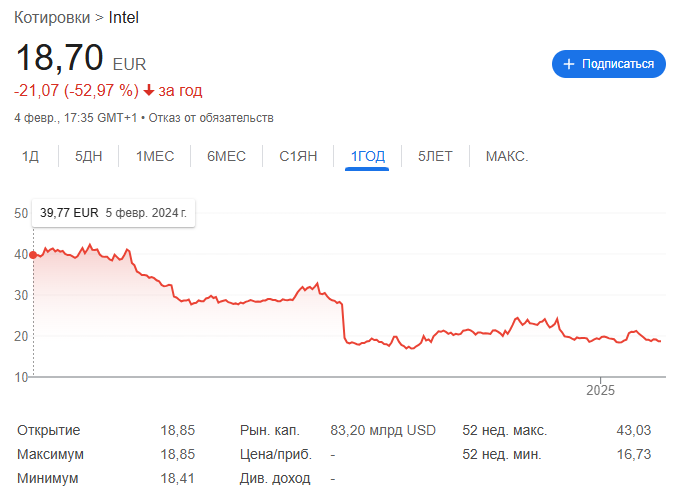Click the за год label
The width and height of the screenshot is (681, 500).
coord(180,90)
